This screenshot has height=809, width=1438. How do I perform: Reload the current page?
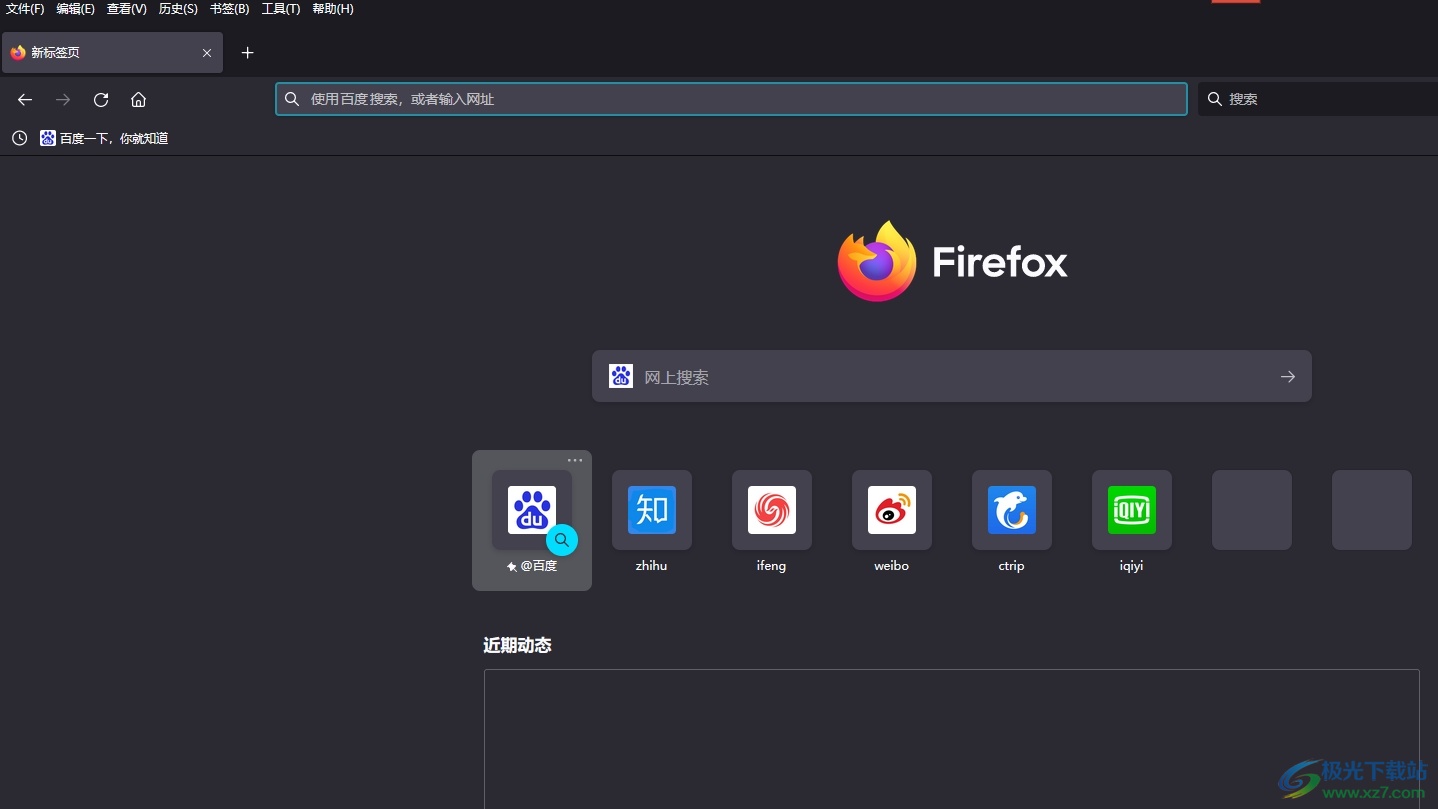pos(101,99)
